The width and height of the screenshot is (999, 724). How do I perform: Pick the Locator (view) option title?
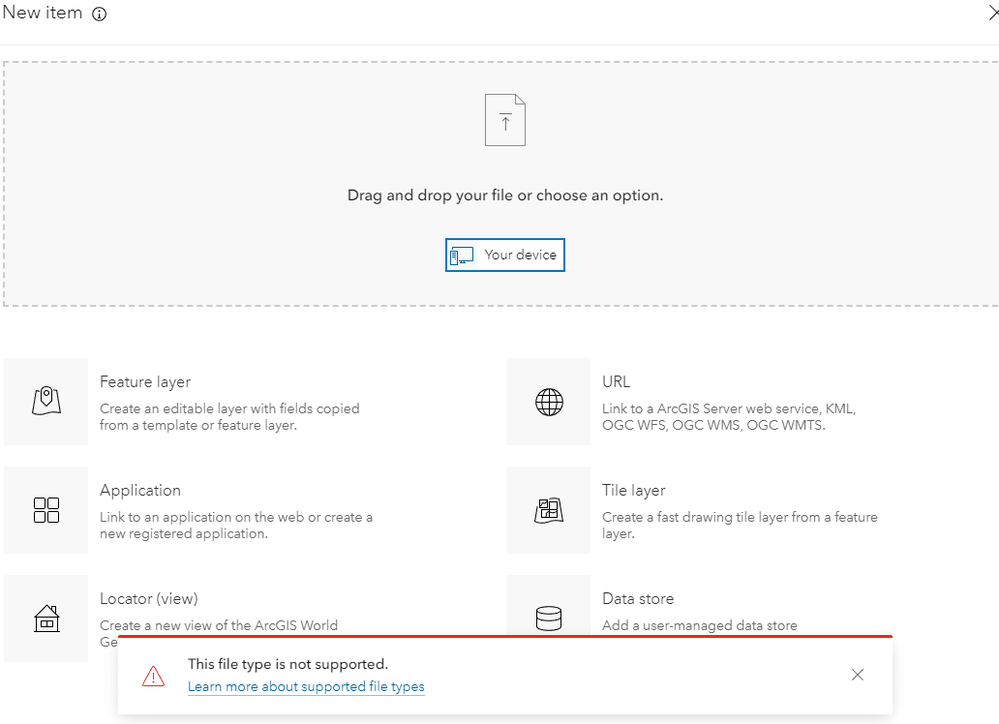149,598
